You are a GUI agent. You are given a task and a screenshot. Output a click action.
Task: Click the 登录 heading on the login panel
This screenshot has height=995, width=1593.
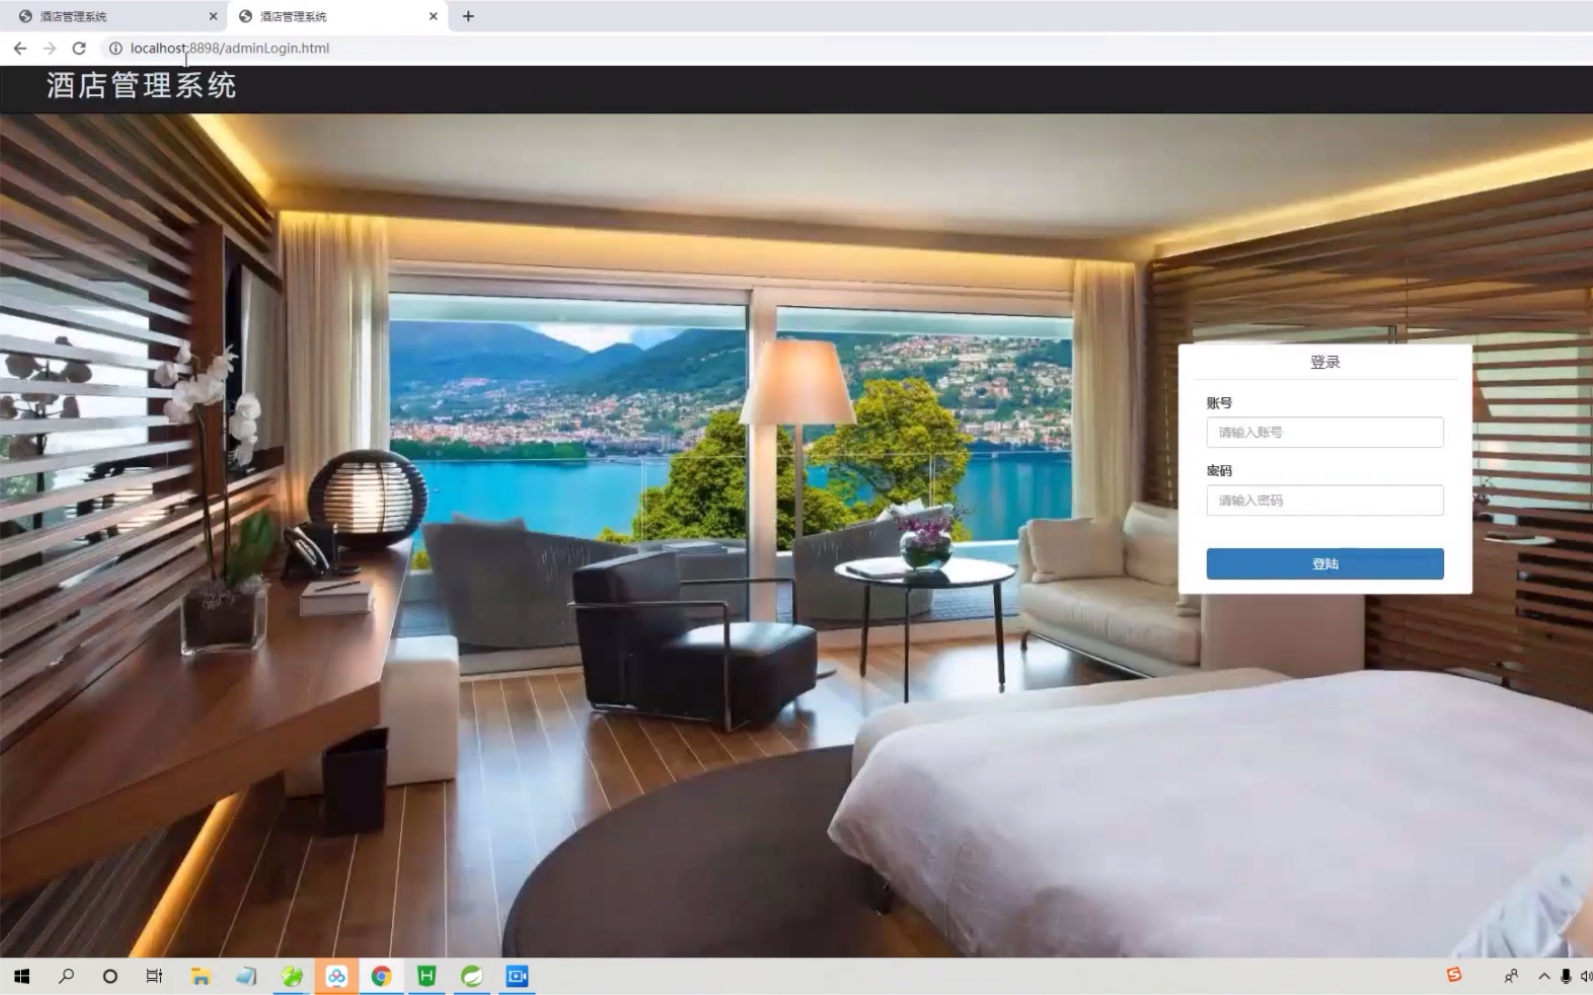point(1325,362)
